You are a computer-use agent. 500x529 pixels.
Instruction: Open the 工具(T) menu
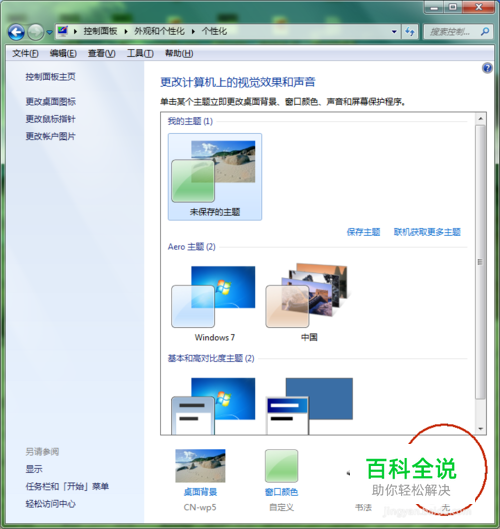pos(140,53)
